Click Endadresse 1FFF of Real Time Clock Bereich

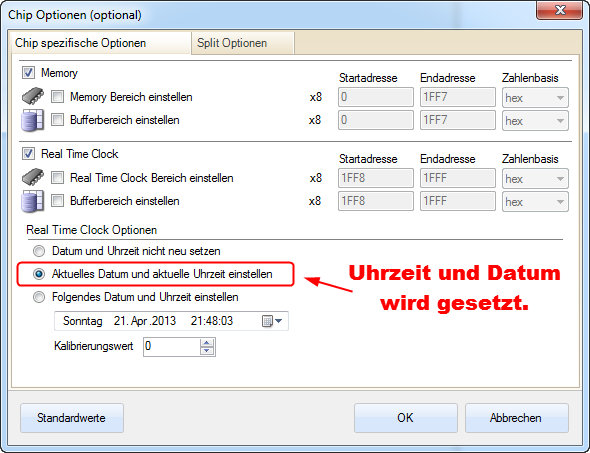(x=458, y=178)
